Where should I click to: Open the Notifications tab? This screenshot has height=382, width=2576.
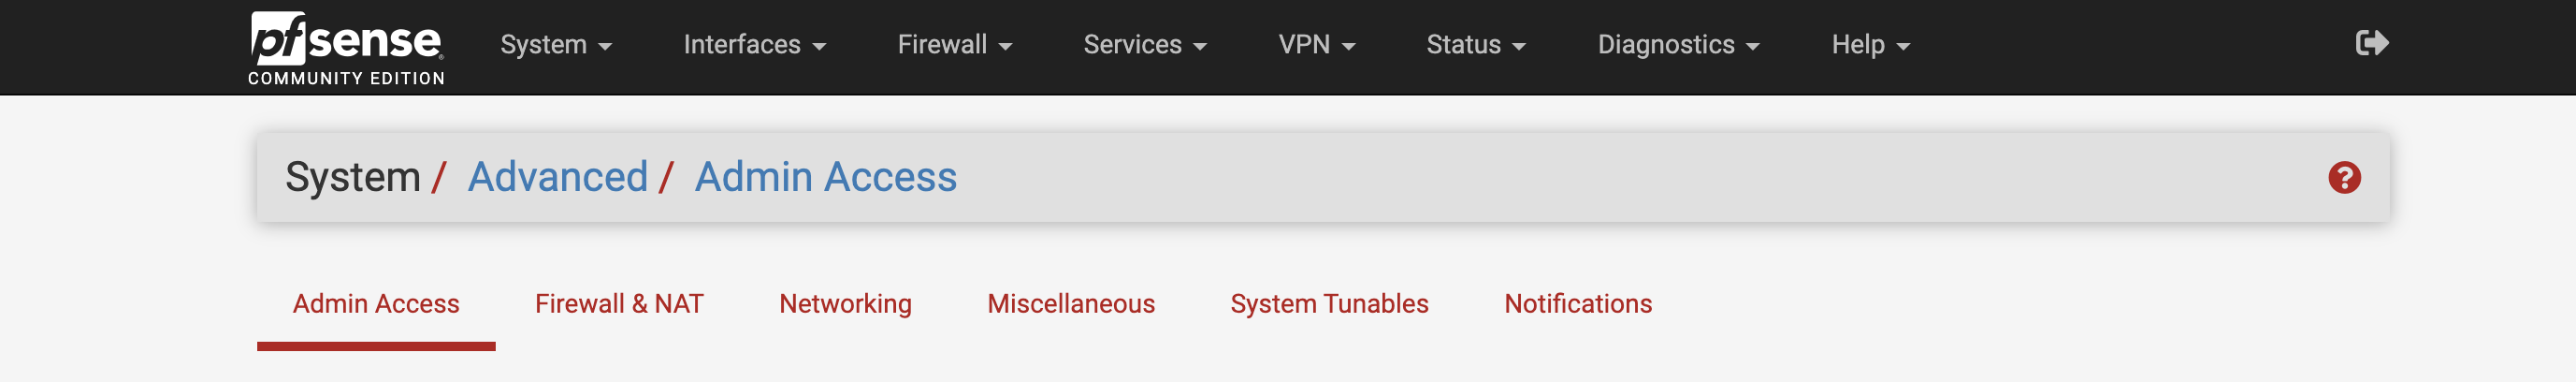1577,304
